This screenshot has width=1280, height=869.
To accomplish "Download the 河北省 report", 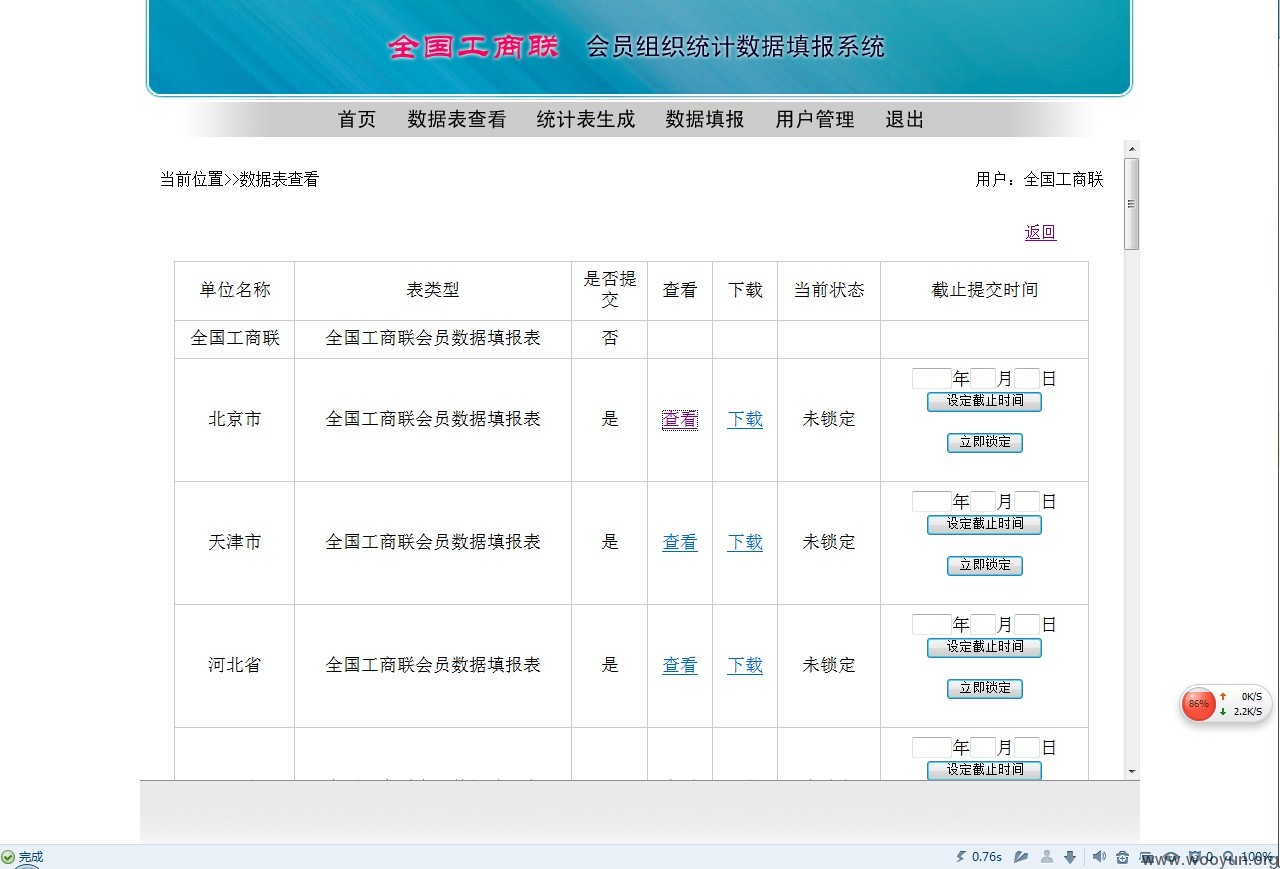I will 745,666.
